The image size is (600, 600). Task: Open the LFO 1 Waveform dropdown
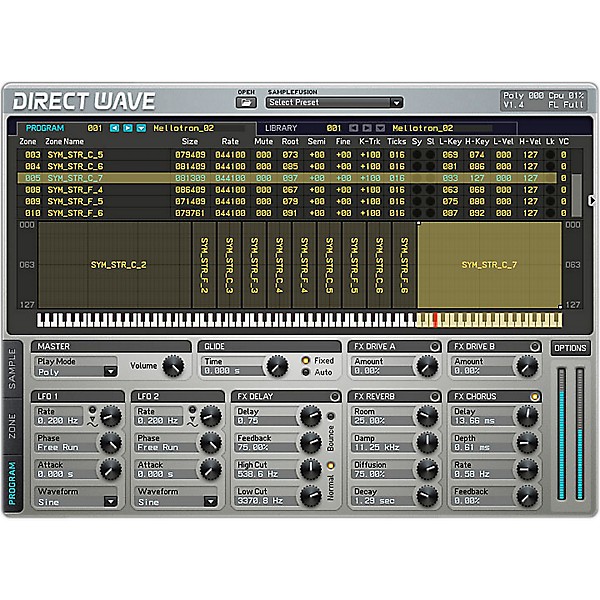point(76,502)
